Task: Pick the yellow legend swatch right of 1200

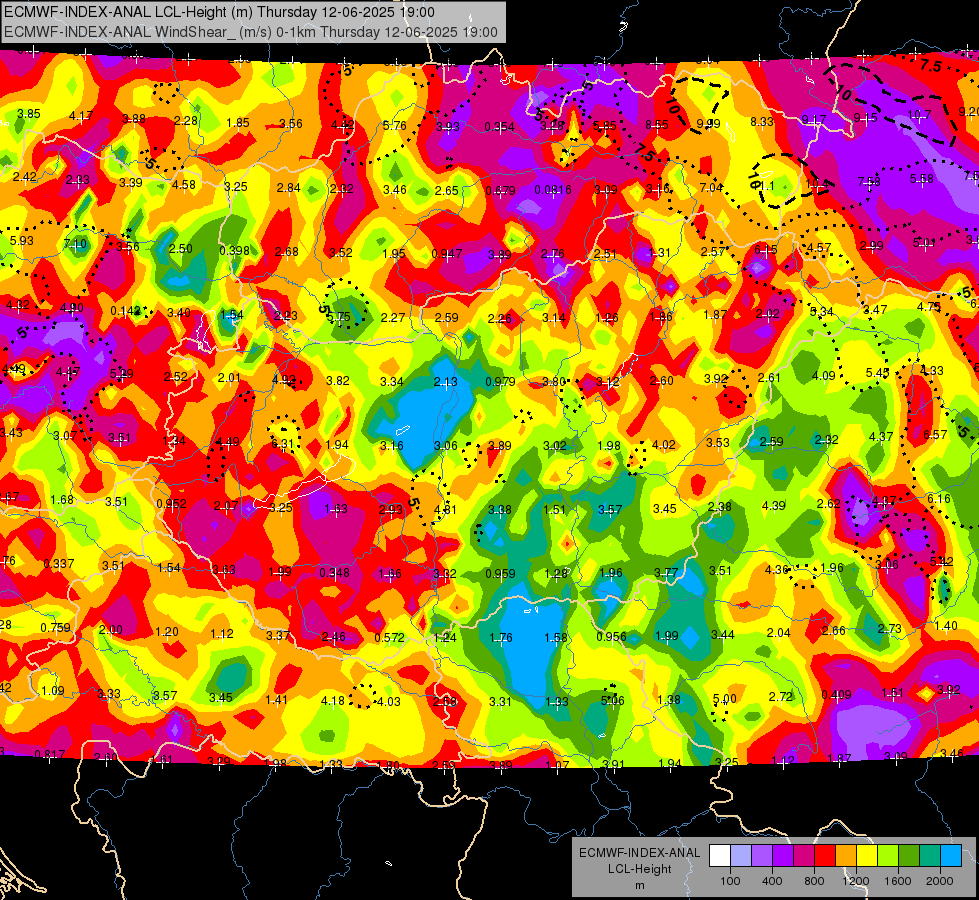Action: [867, 856]
